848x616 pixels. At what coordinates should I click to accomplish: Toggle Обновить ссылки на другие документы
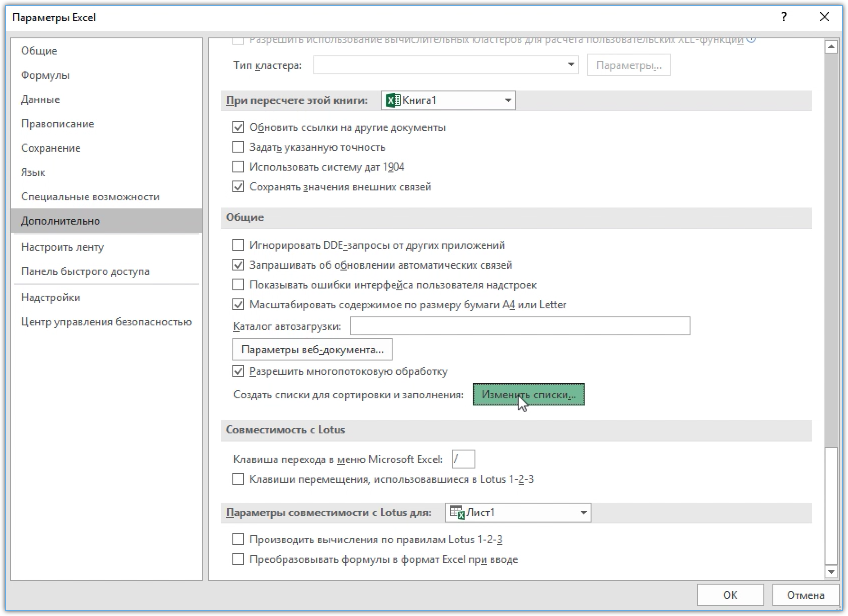point(238,127)
